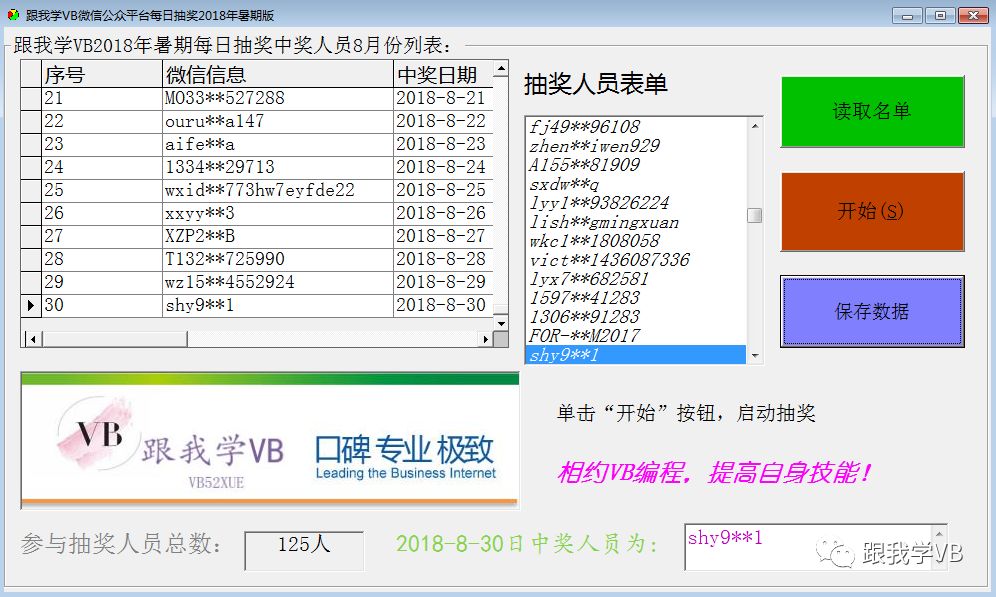Click the green 读取名单 button
Screen dimensions: 996x597
[x=872, y=112]
